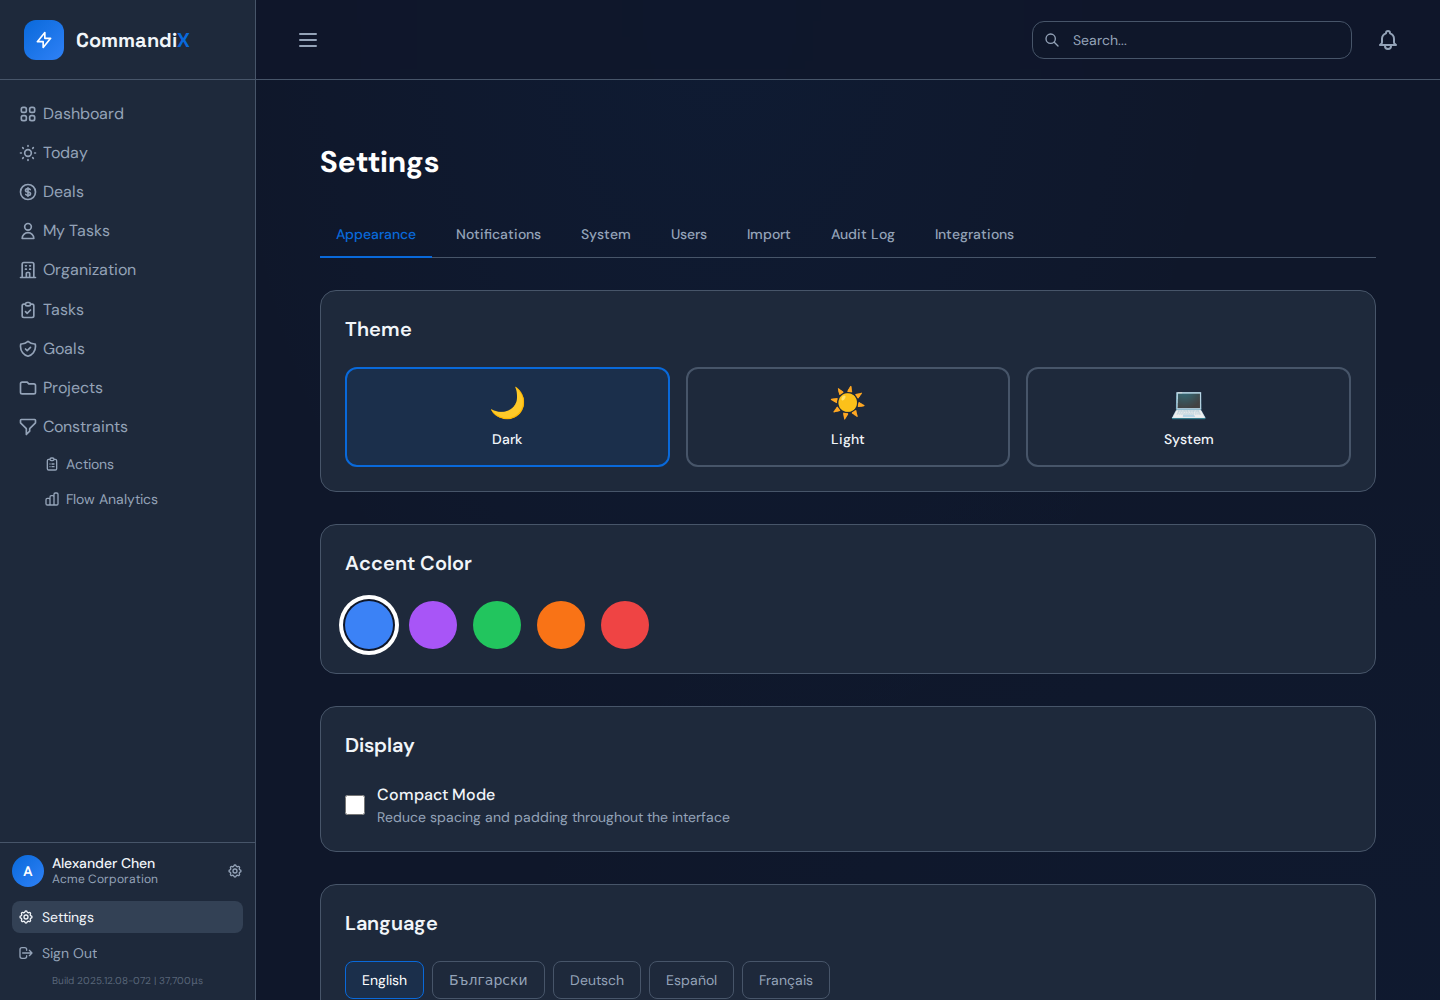This screenshot has height=1000, width=1440.
Task: Open Organization page from sidebar
Action: (127, 270)
